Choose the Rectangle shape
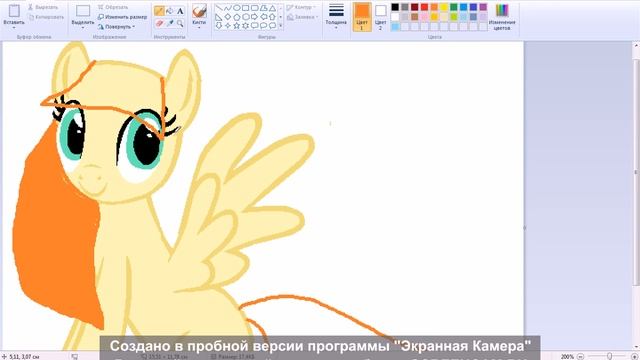The image size is (640, 360). 246,8
